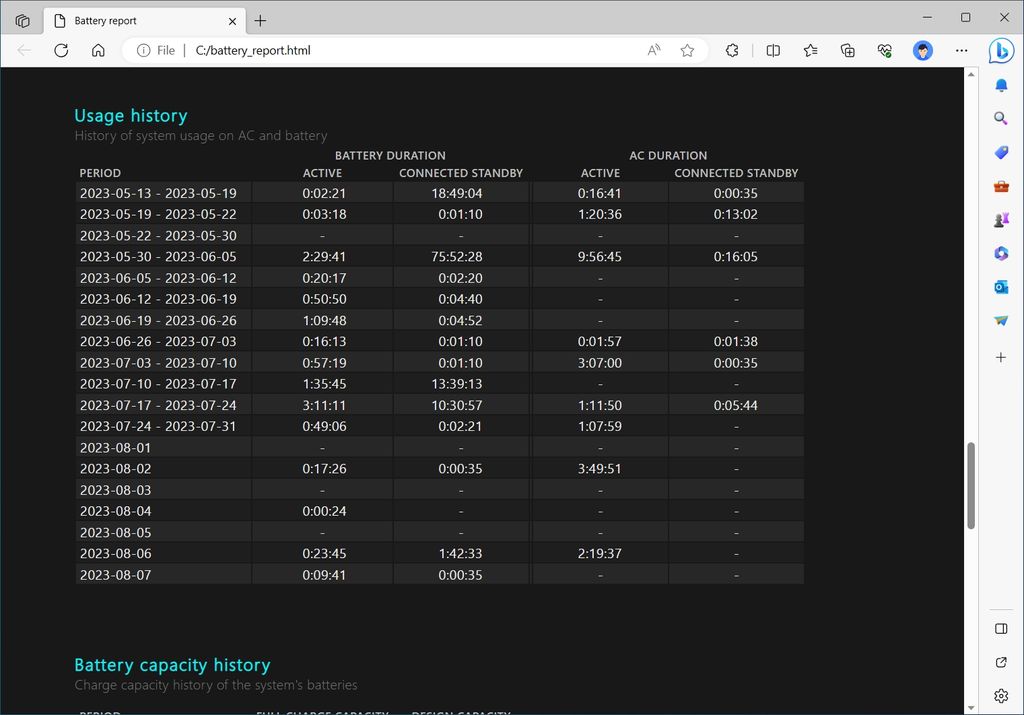The image size is (1024, 715).
Task: Add this page to favorites
Action: pos(687,50)
